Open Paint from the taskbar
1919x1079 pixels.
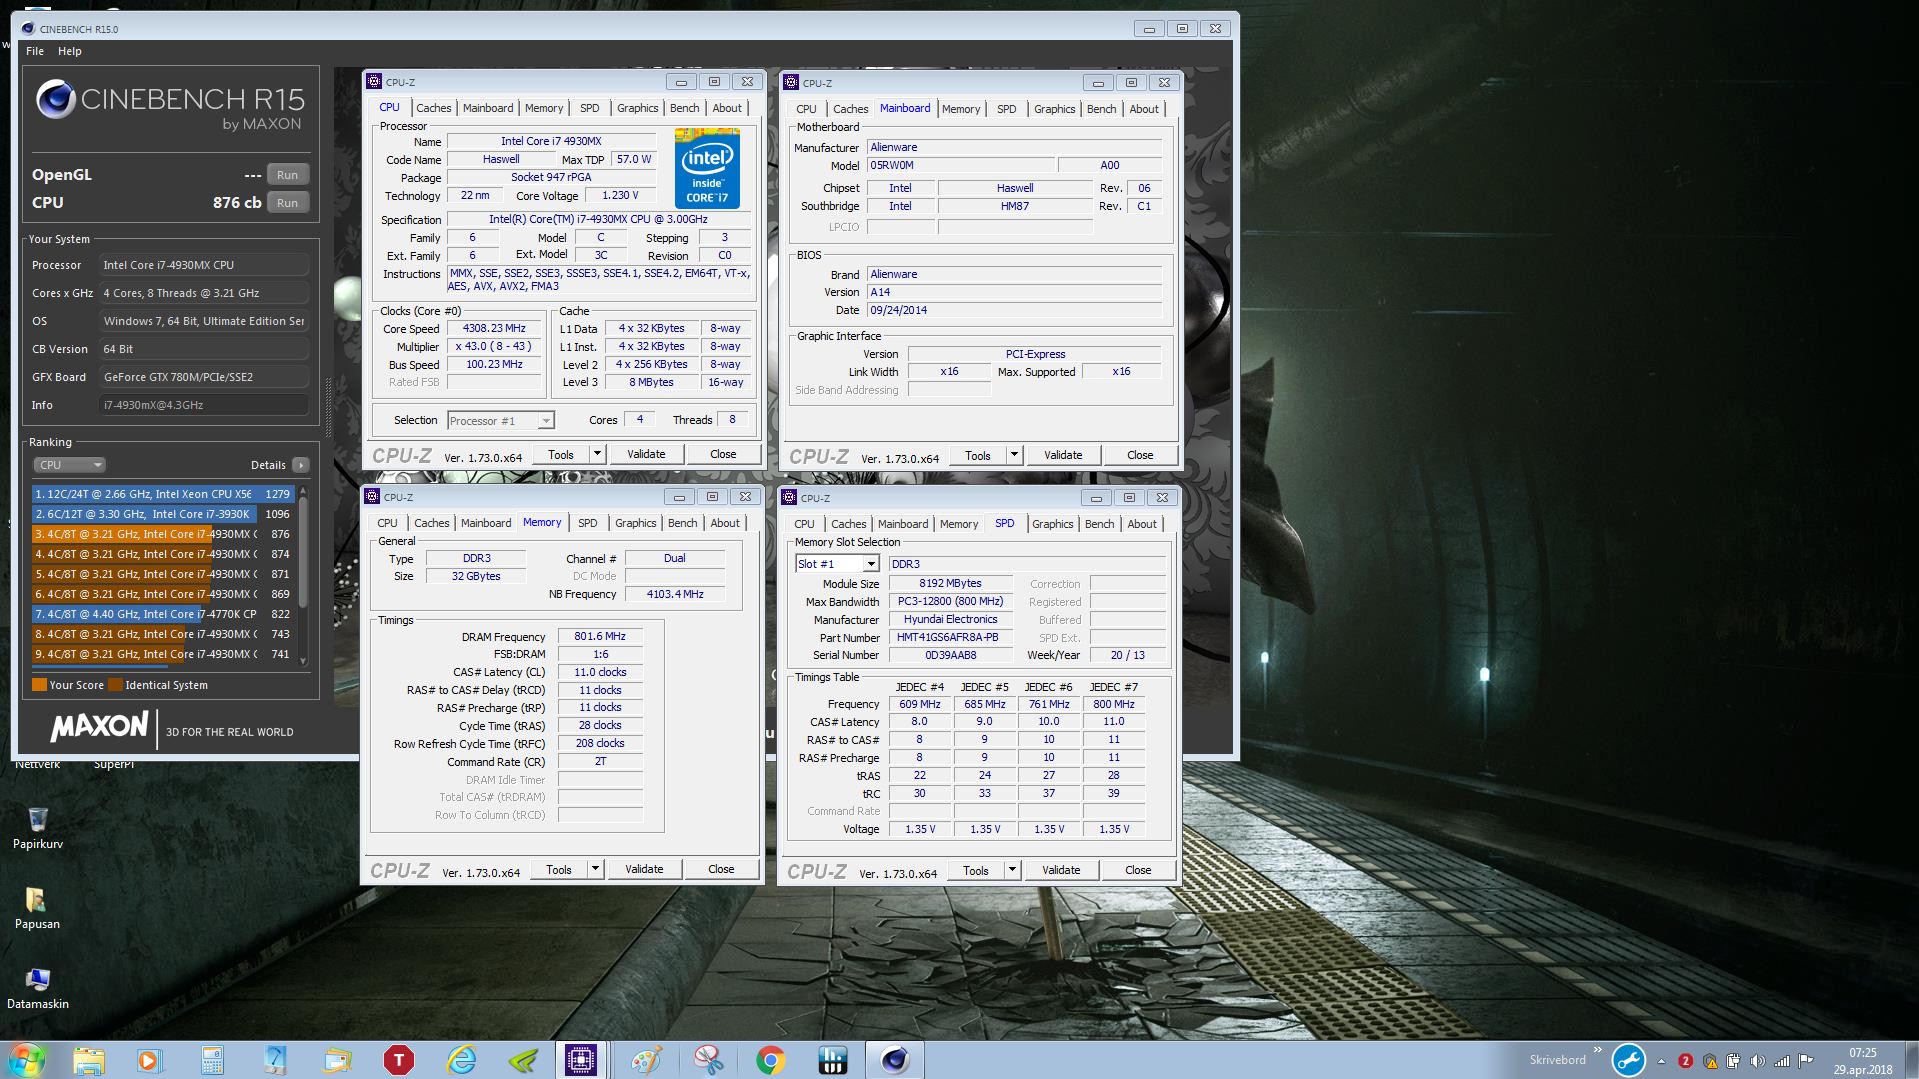pyautogui.click(x=646, y=1060)
